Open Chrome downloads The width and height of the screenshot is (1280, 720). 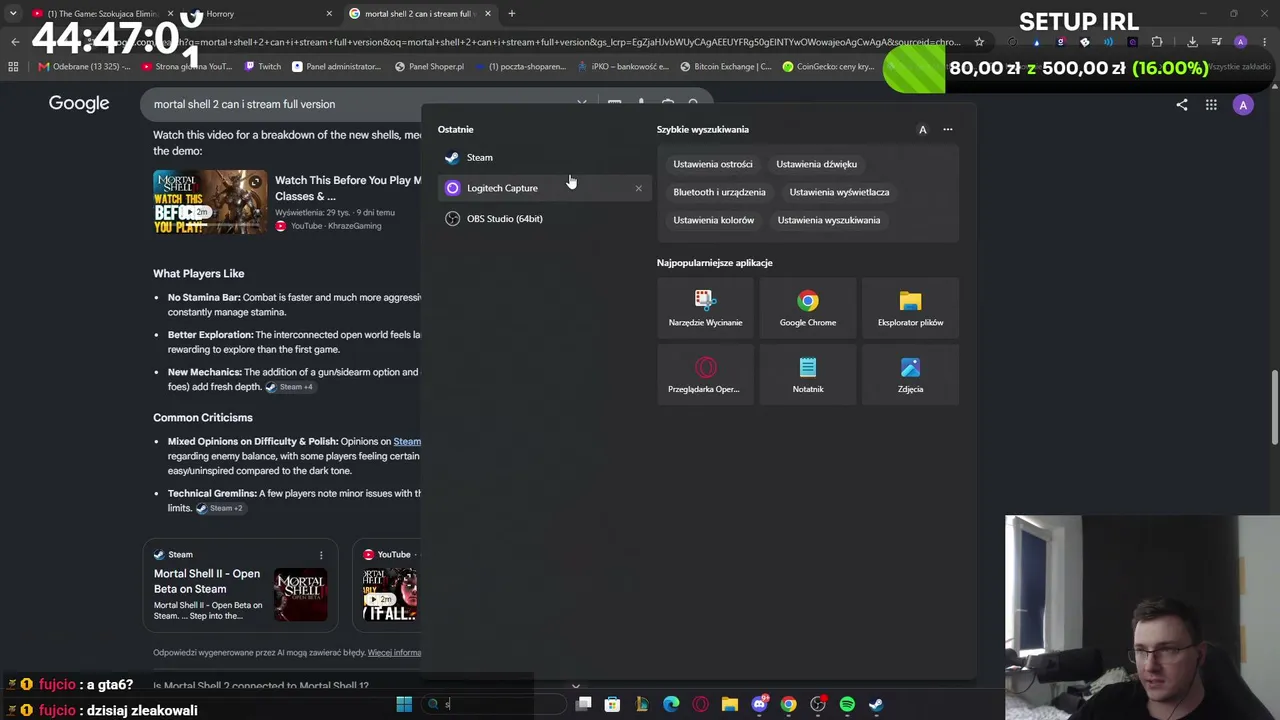pos(1192,42)
